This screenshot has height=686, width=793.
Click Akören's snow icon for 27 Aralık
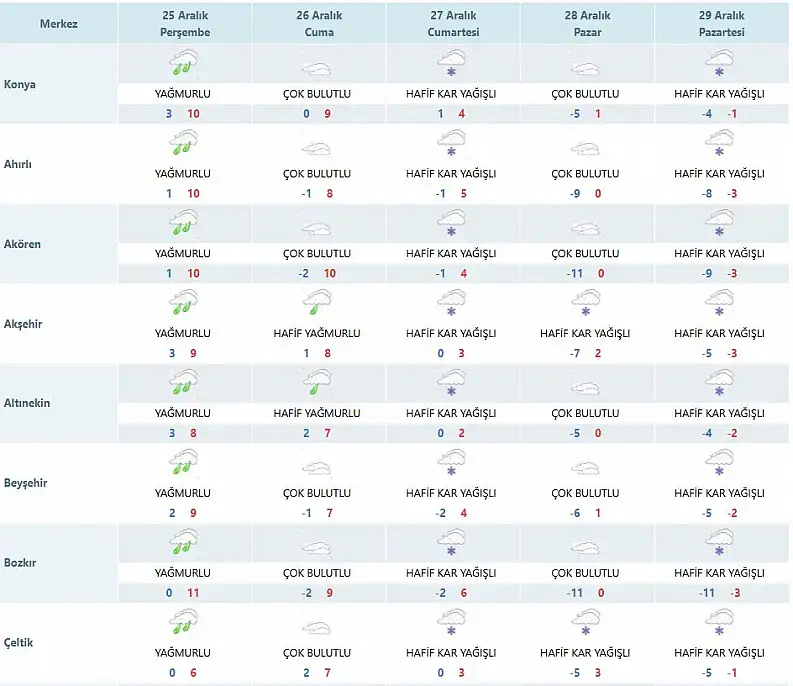pos(451,226)
